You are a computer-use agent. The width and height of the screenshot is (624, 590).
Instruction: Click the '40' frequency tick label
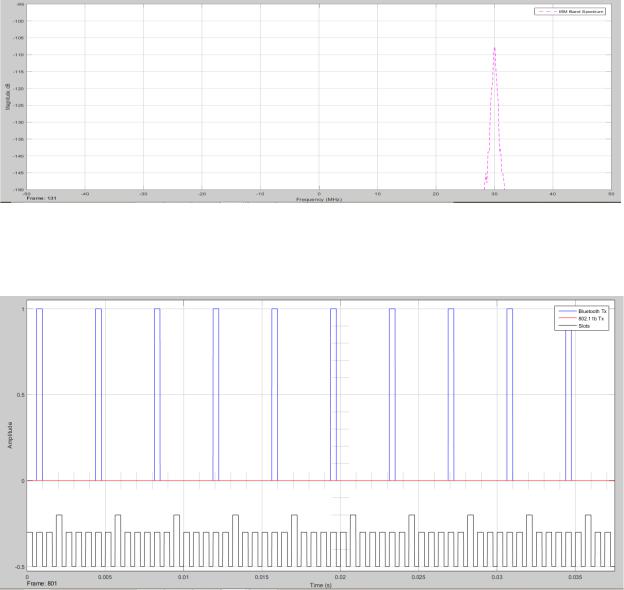click(x=552, y=194)
